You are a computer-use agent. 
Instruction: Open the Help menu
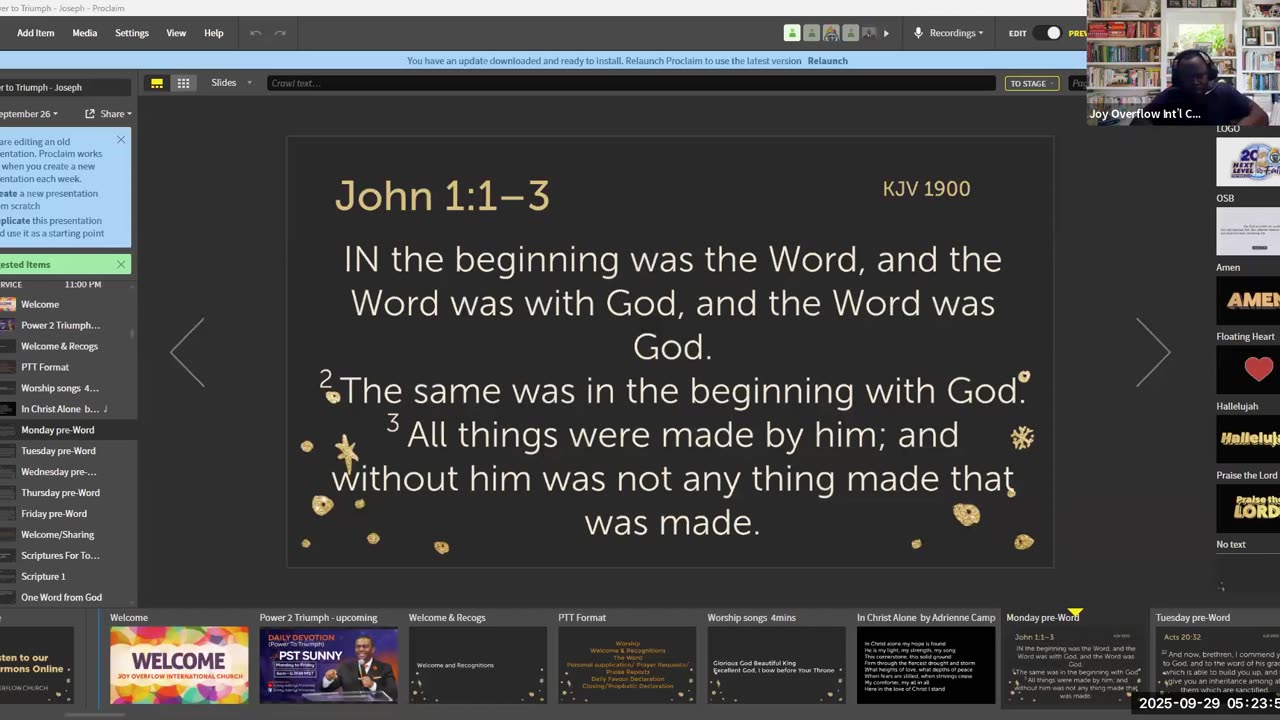(214, 33)
